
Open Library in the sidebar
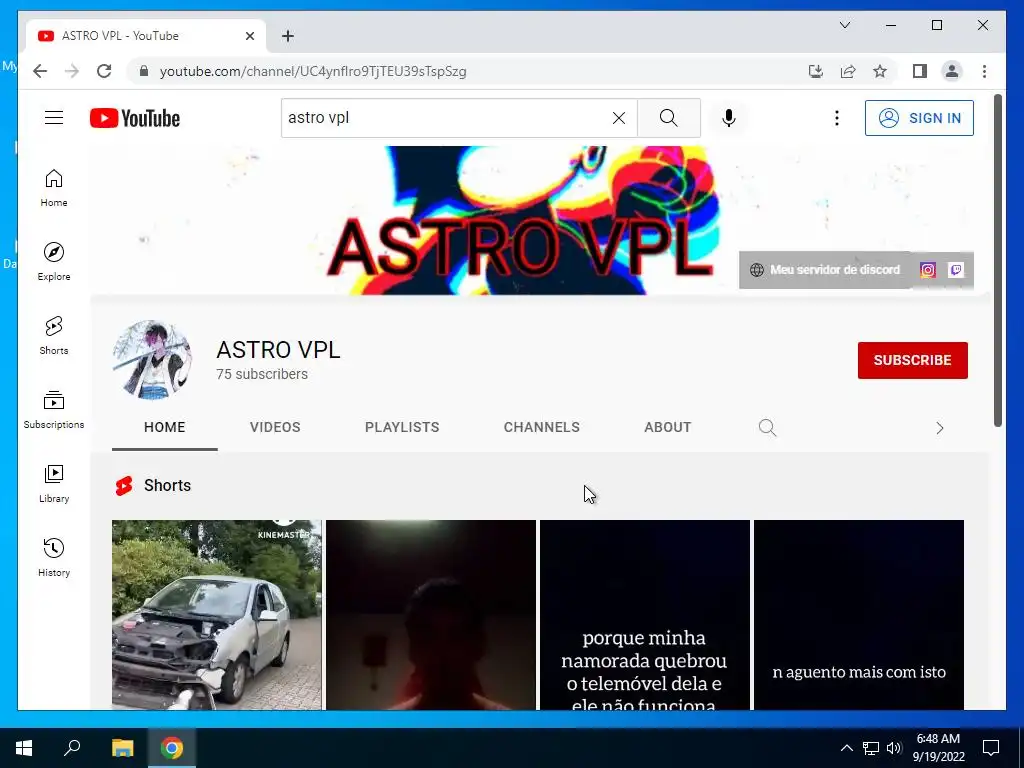54,484
